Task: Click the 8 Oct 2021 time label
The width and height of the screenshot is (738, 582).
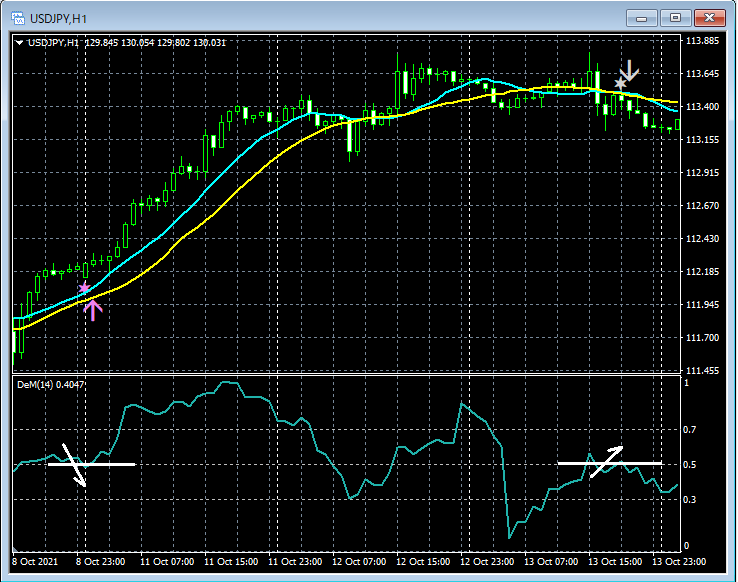Action: click(x=35, y=561)
